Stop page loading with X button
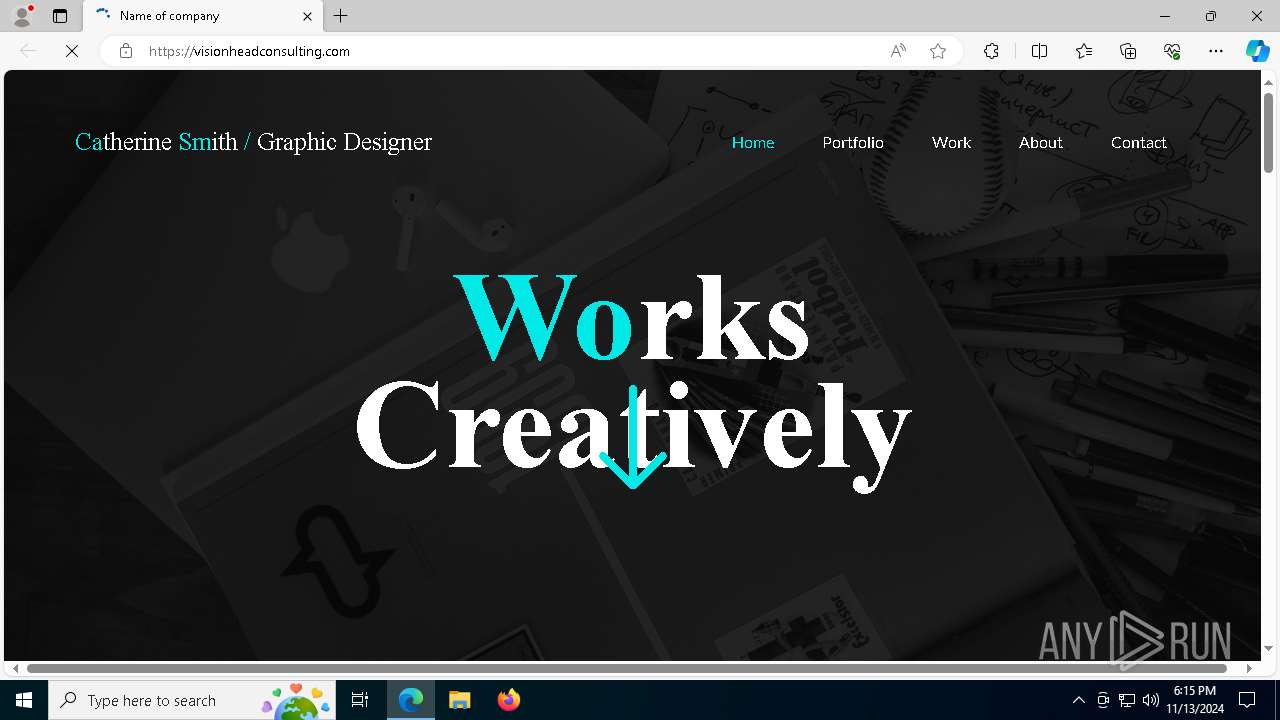Image resolution: width=1280 pixels, height=720 pixels. click(72, 51)
